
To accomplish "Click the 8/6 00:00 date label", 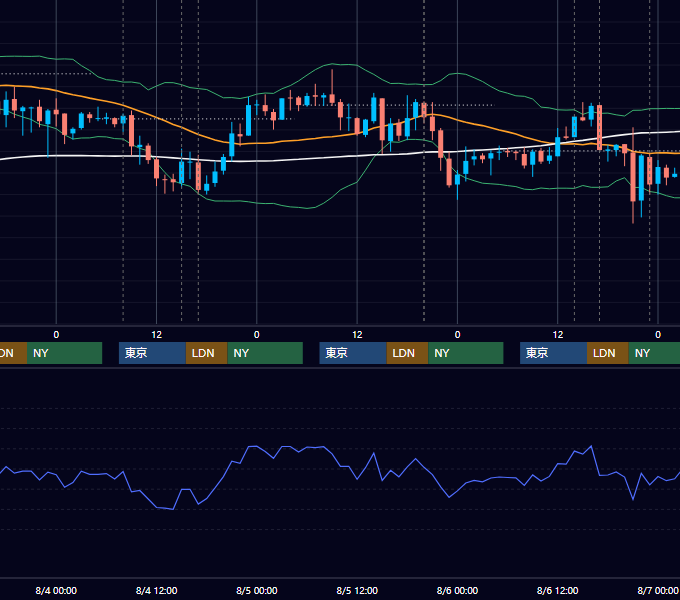I will pos(457,590).
